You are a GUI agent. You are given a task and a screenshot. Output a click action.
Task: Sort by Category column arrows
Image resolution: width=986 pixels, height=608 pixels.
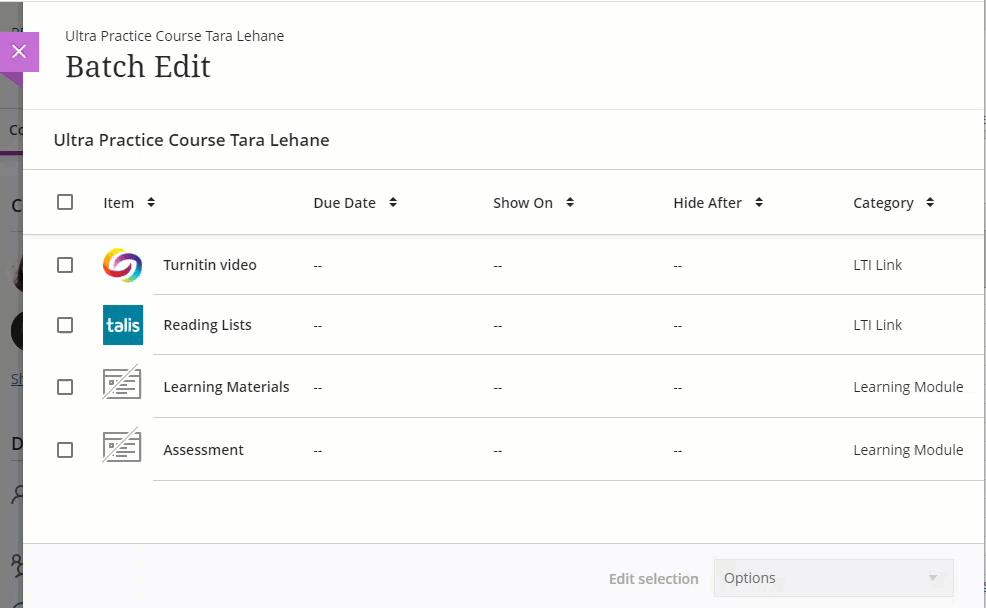930,203
